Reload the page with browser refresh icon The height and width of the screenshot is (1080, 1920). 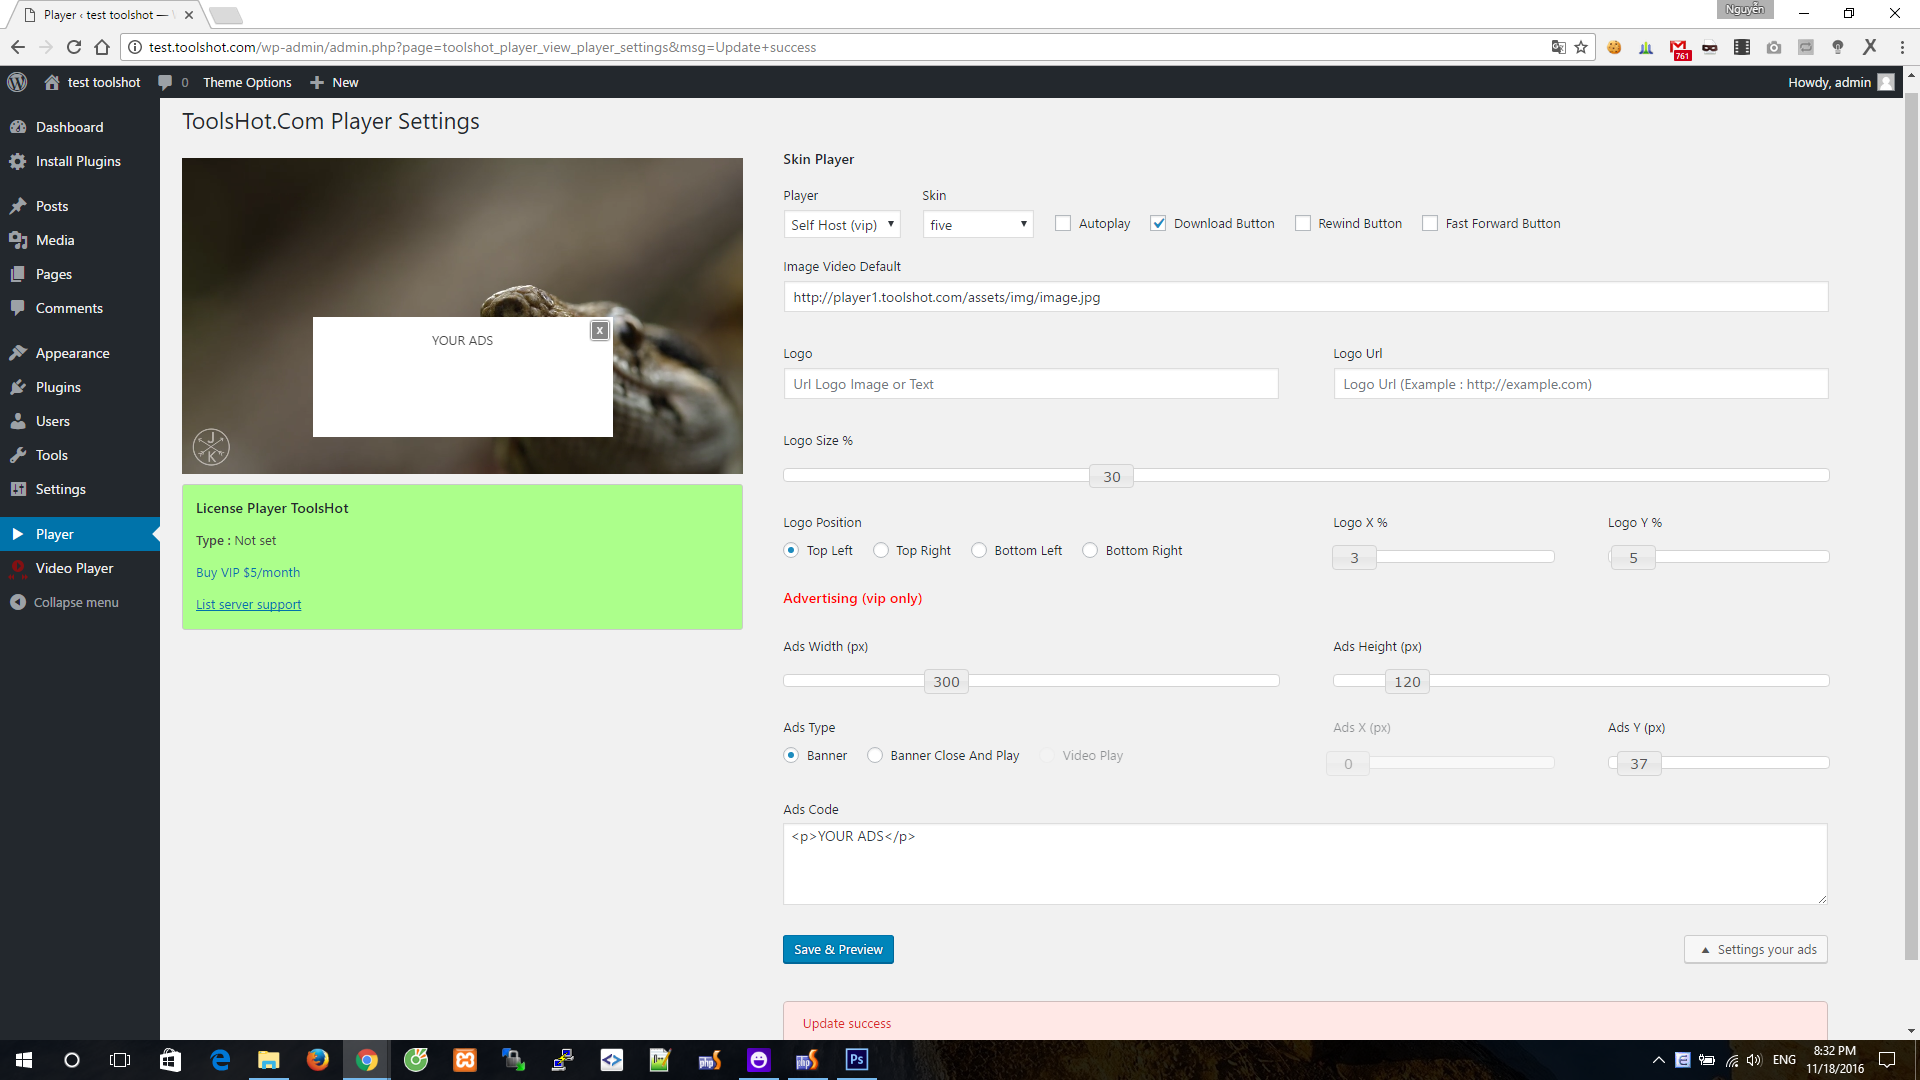[x=74, y=47]
